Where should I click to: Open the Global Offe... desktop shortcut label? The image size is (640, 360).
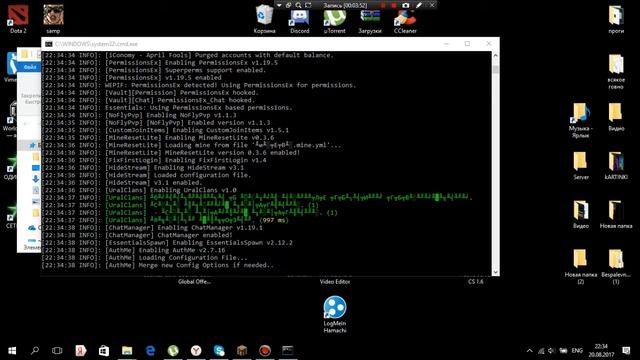(194, 281)
